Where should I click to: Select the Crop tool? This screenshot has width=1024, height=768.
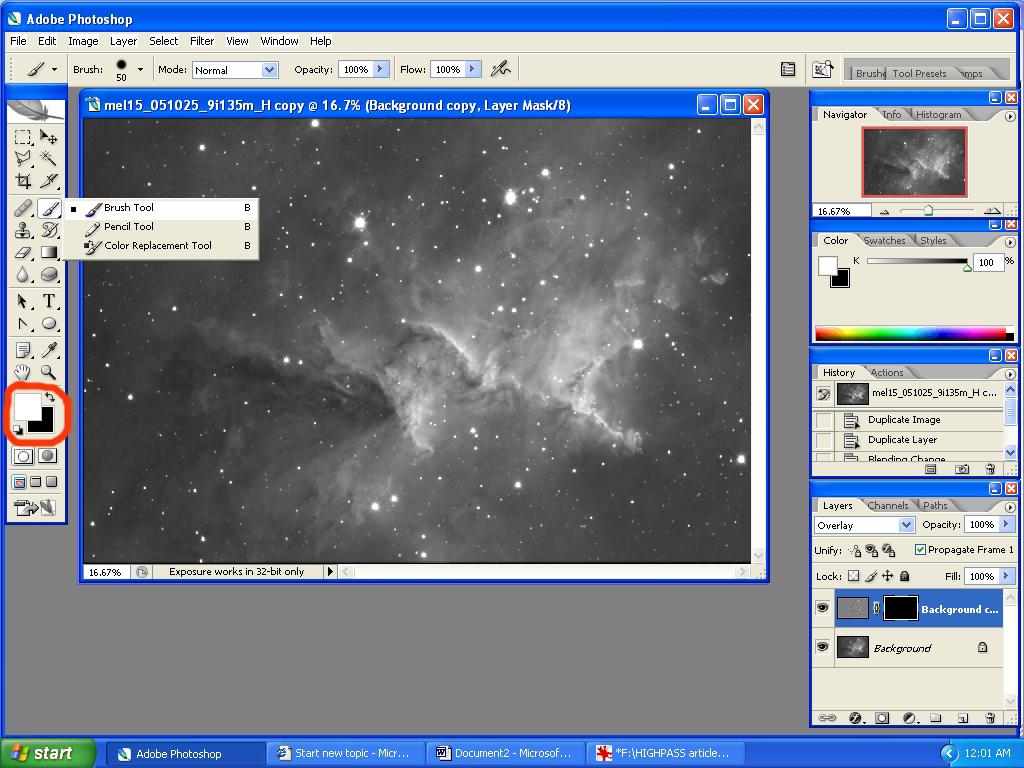click(x=23, y=180)
